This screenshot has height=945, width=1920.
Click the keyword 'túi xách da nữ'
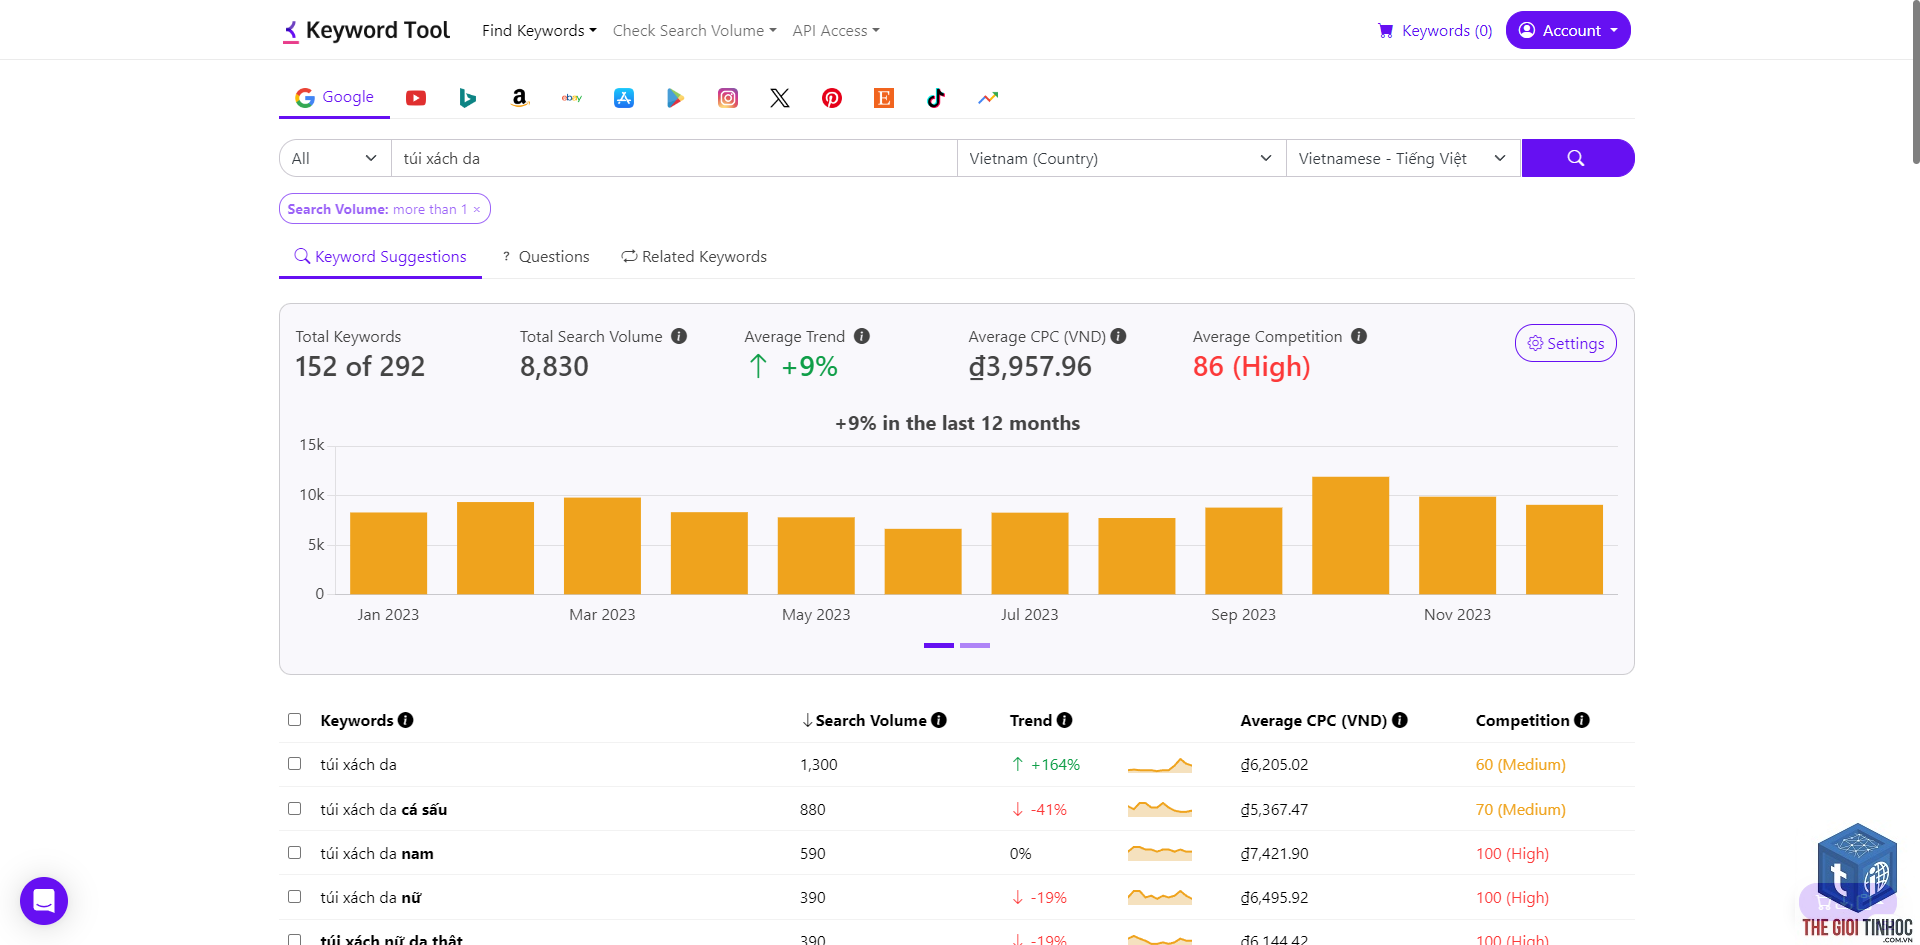tap(370, 898)
